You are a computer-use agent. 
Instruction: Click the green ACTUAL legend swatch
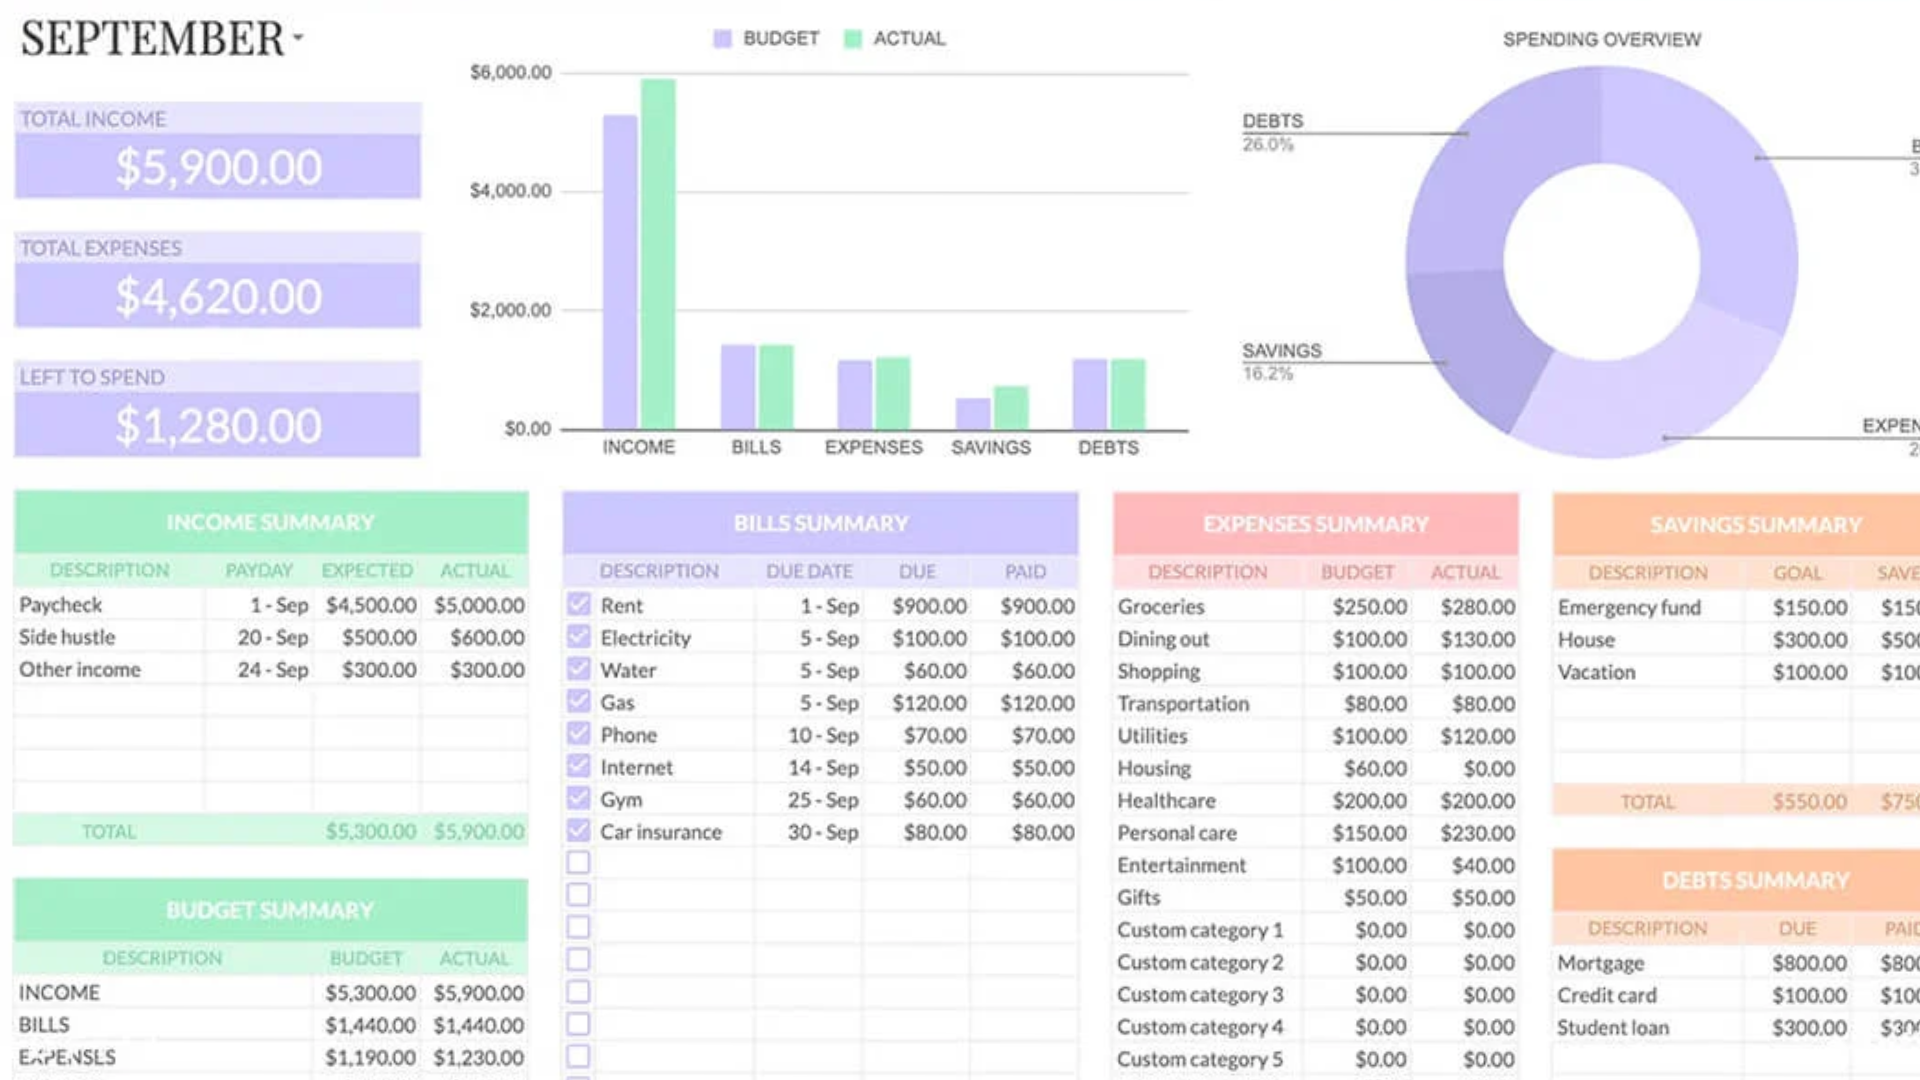tap(852, 39)
